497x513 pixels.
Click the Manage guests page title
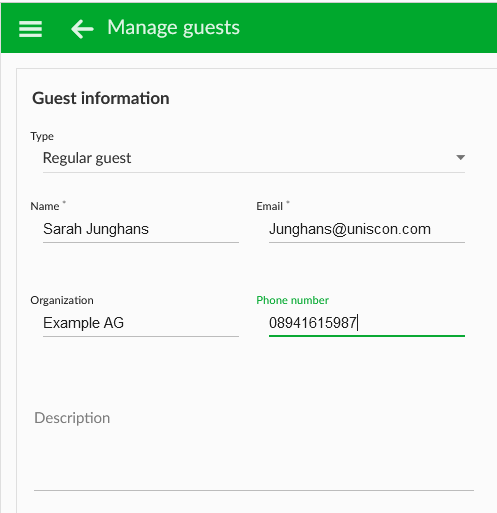[x=173, y=28]
